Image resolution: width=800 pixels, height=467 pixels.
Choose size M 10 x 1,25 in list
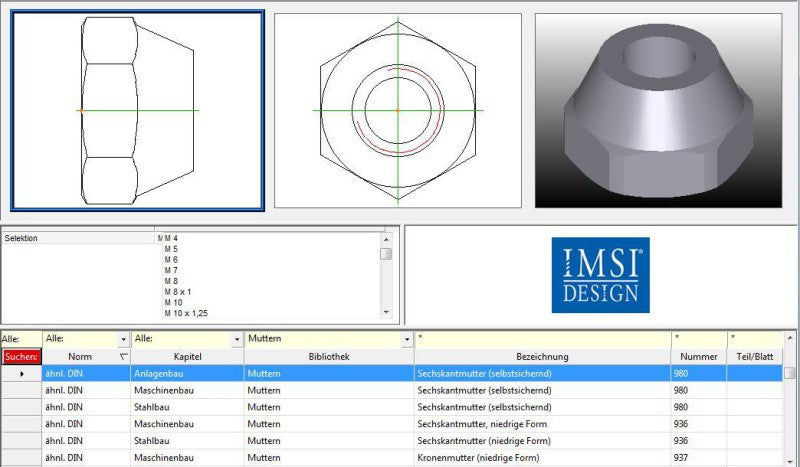point(186,313)
